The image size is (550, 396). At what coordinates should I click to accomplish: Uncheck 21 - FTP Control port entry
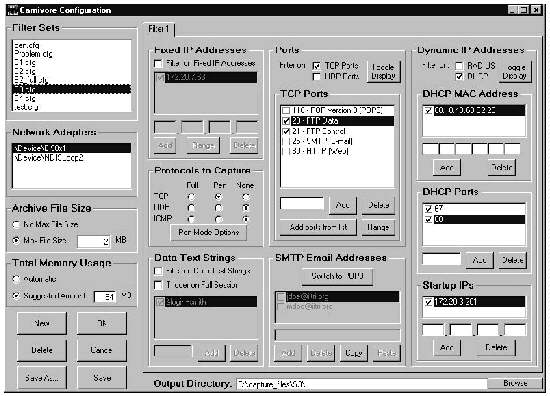pyautogui.click(x=286, y=131)
